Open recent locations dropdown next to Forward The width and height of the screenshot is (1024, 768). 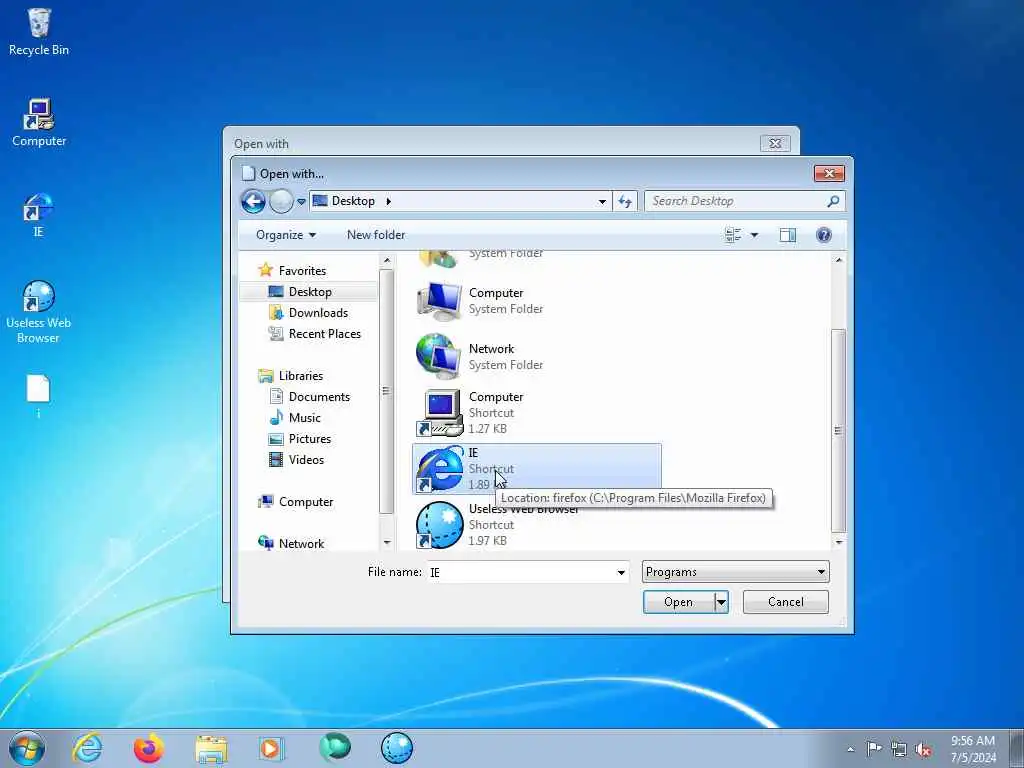click(x=301, y=202)
